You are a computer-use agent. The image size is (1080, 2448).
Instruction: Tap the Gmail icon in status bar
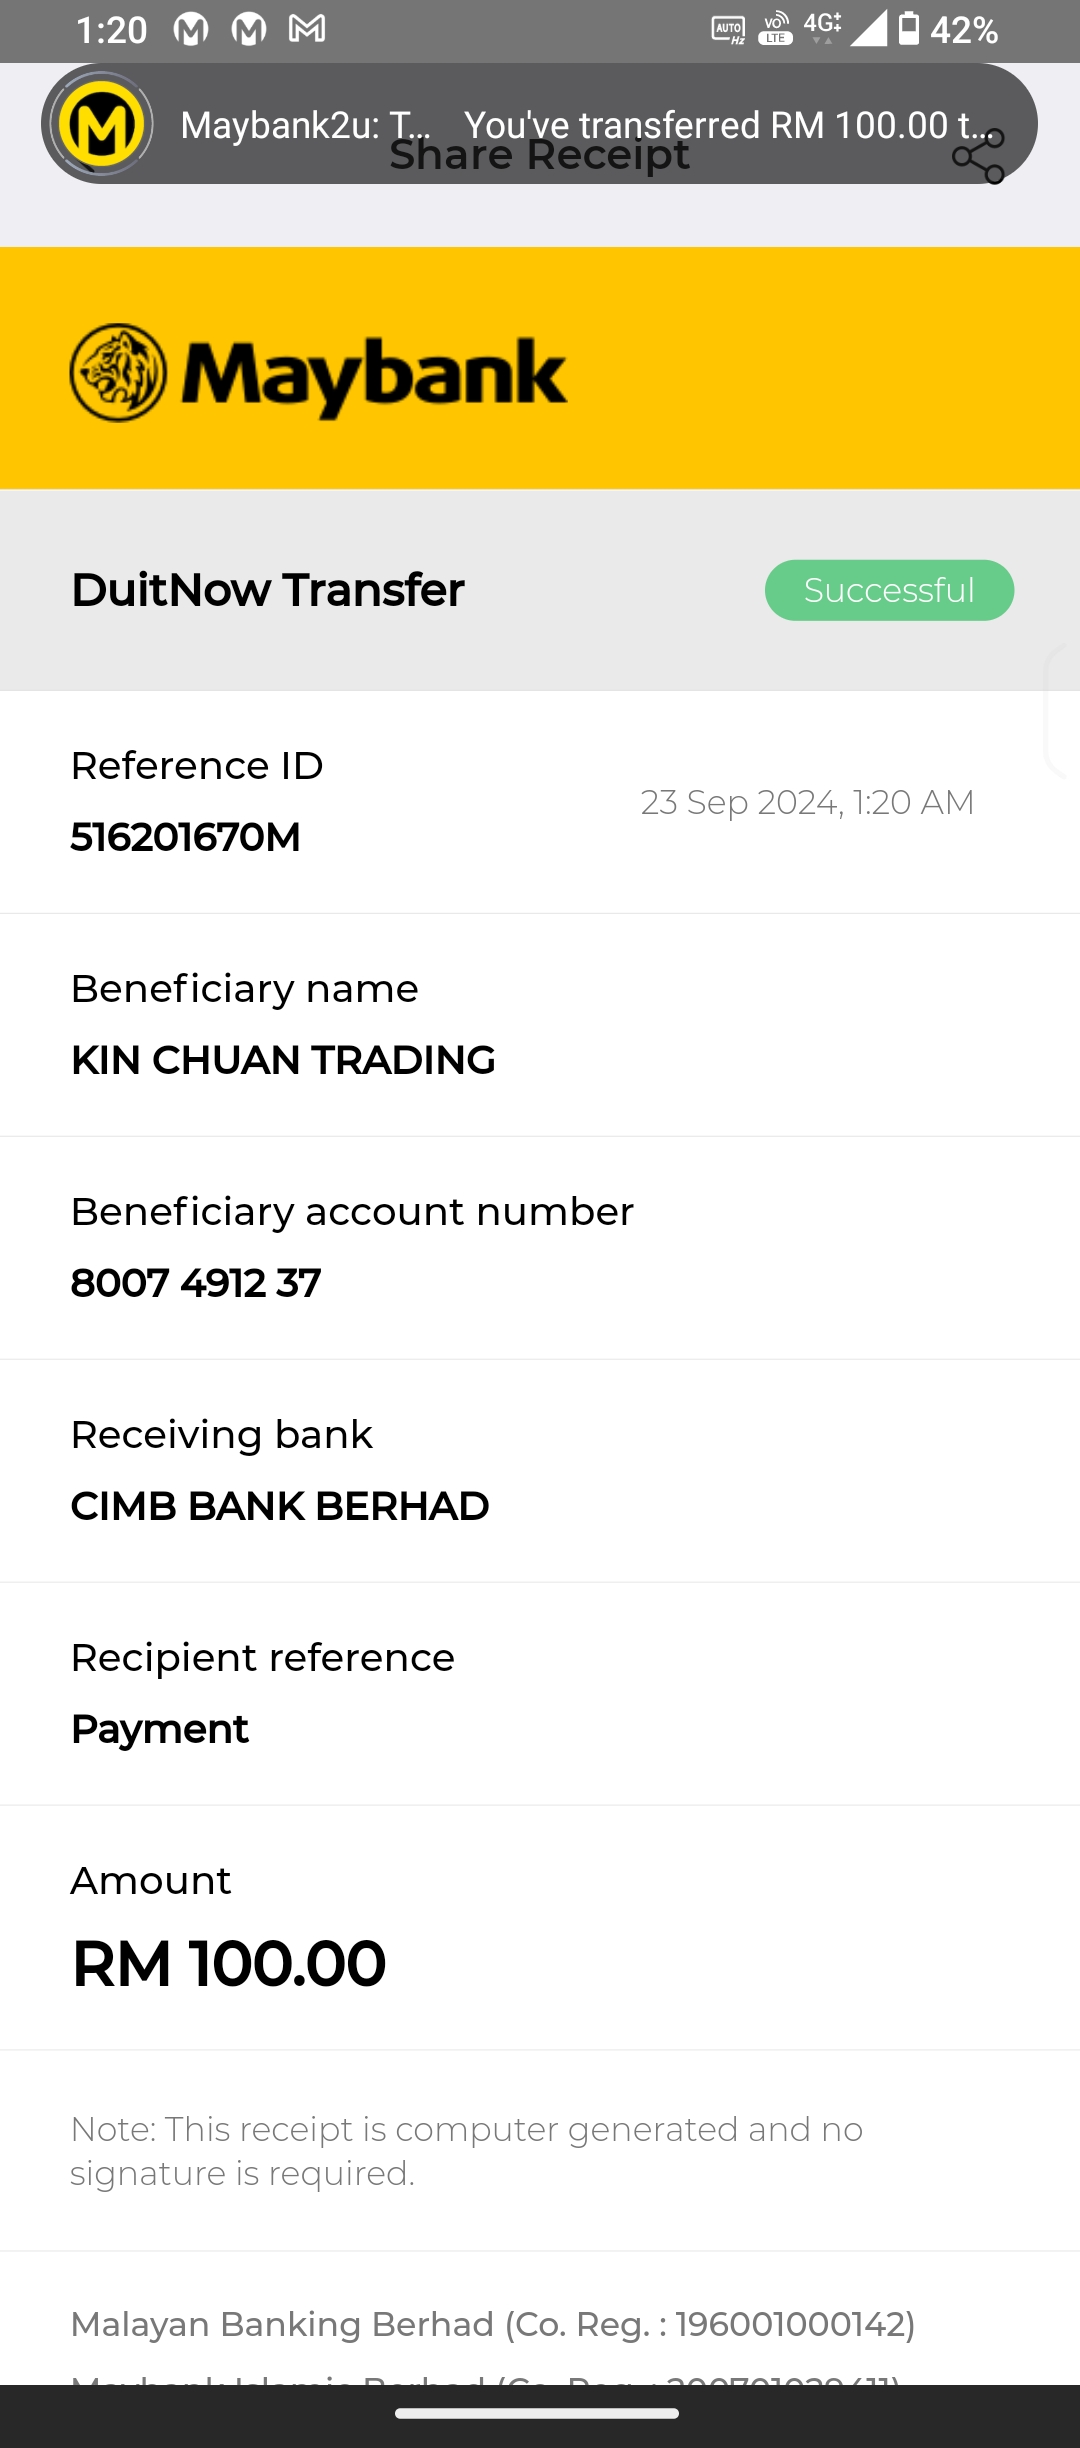[x=307, y=29]
